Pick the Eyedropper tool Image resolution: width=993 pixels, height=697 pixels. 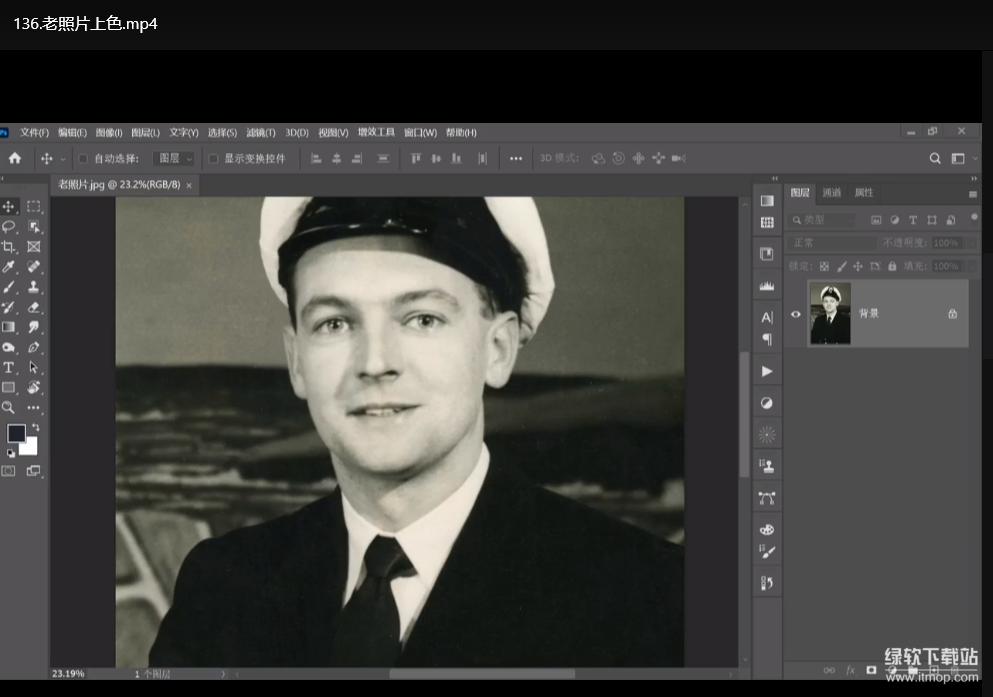9,267
